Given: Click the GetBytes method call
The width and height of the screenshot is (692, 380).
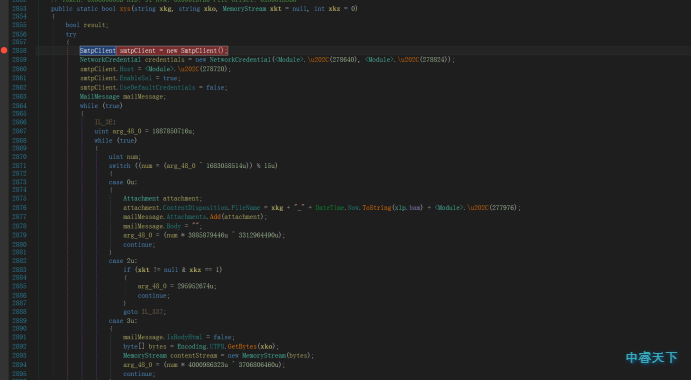Looking at the screenshot, I should [242, 346].
